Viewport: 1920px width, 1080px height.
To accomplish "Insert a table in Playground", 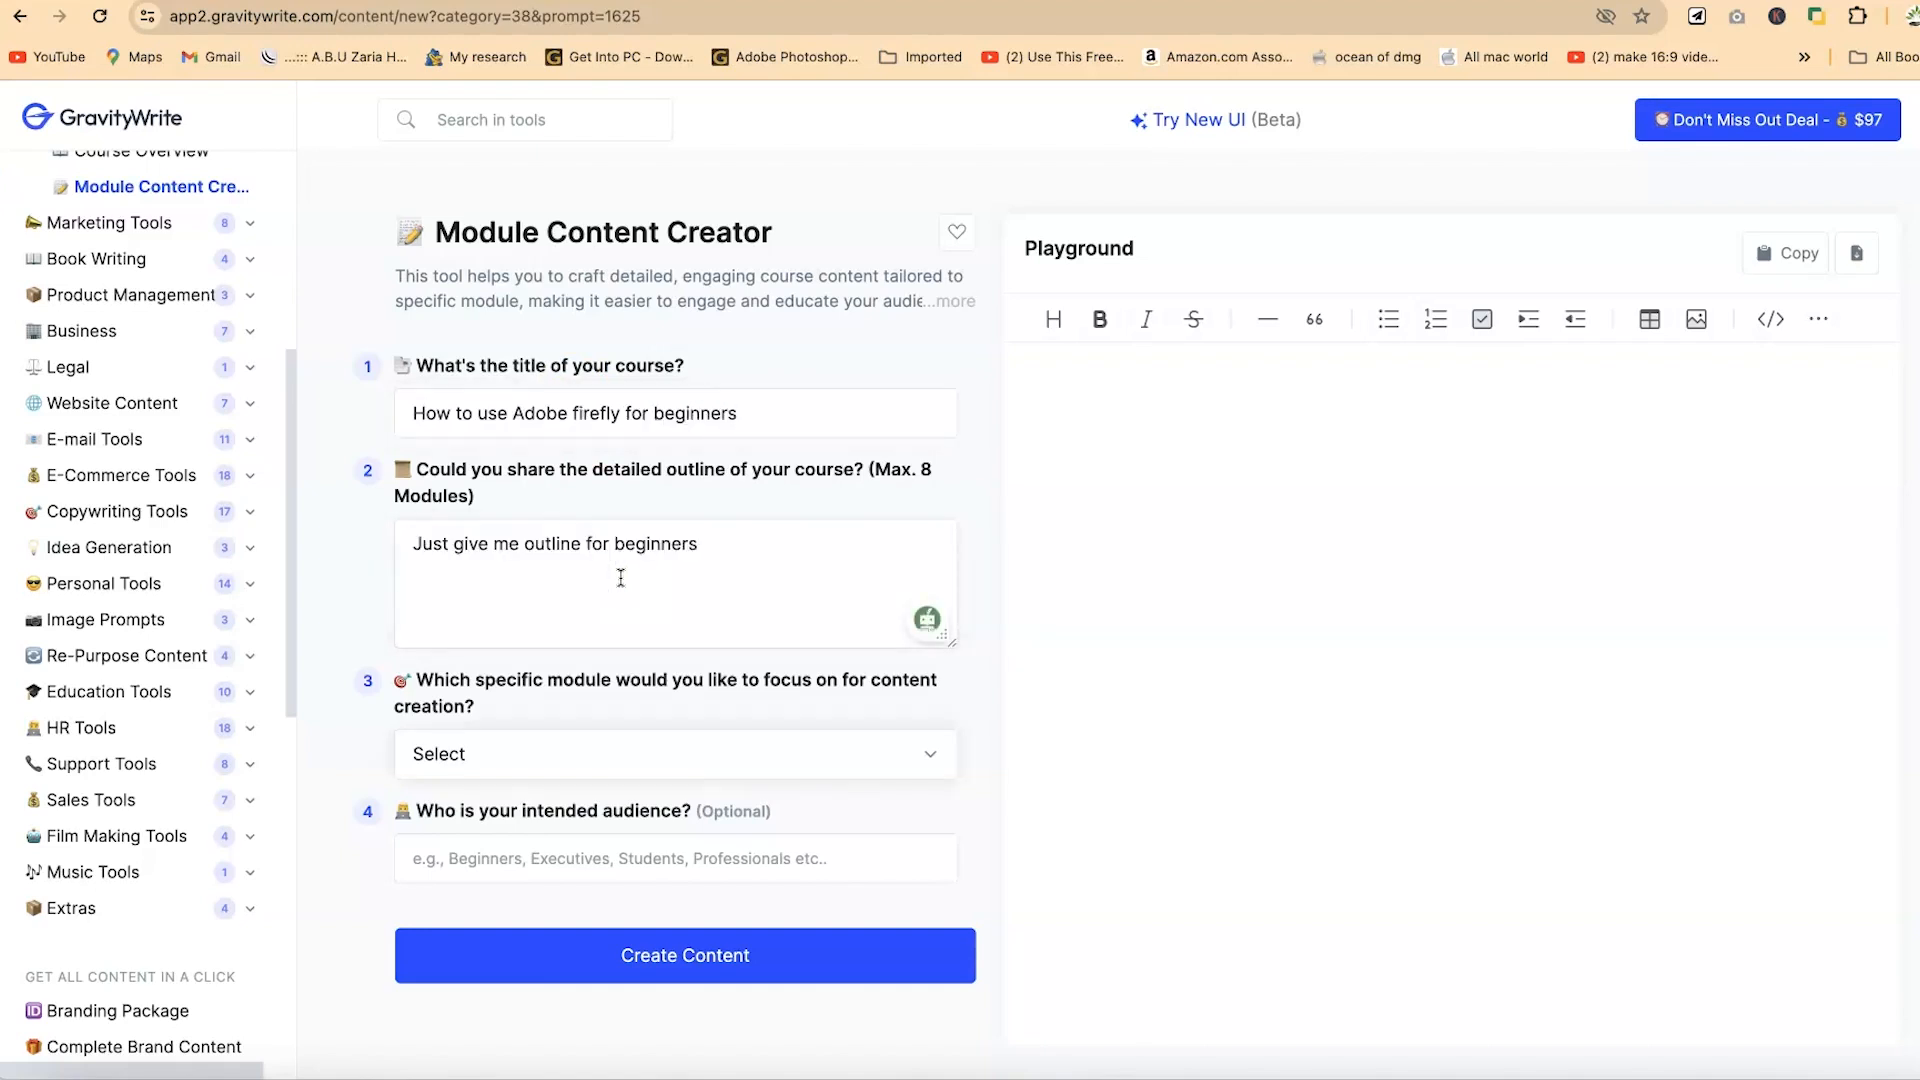I will click(1649, 319).
